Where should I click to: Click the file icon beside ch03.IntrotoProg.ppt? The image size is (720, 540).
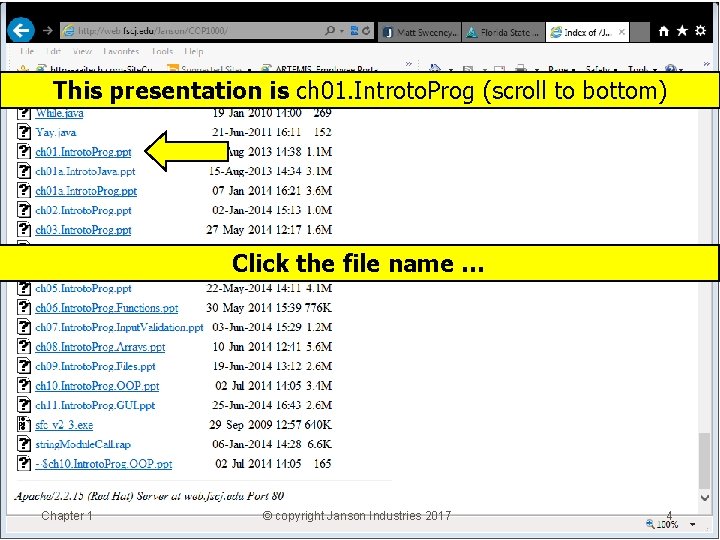(x=23, y=229)
